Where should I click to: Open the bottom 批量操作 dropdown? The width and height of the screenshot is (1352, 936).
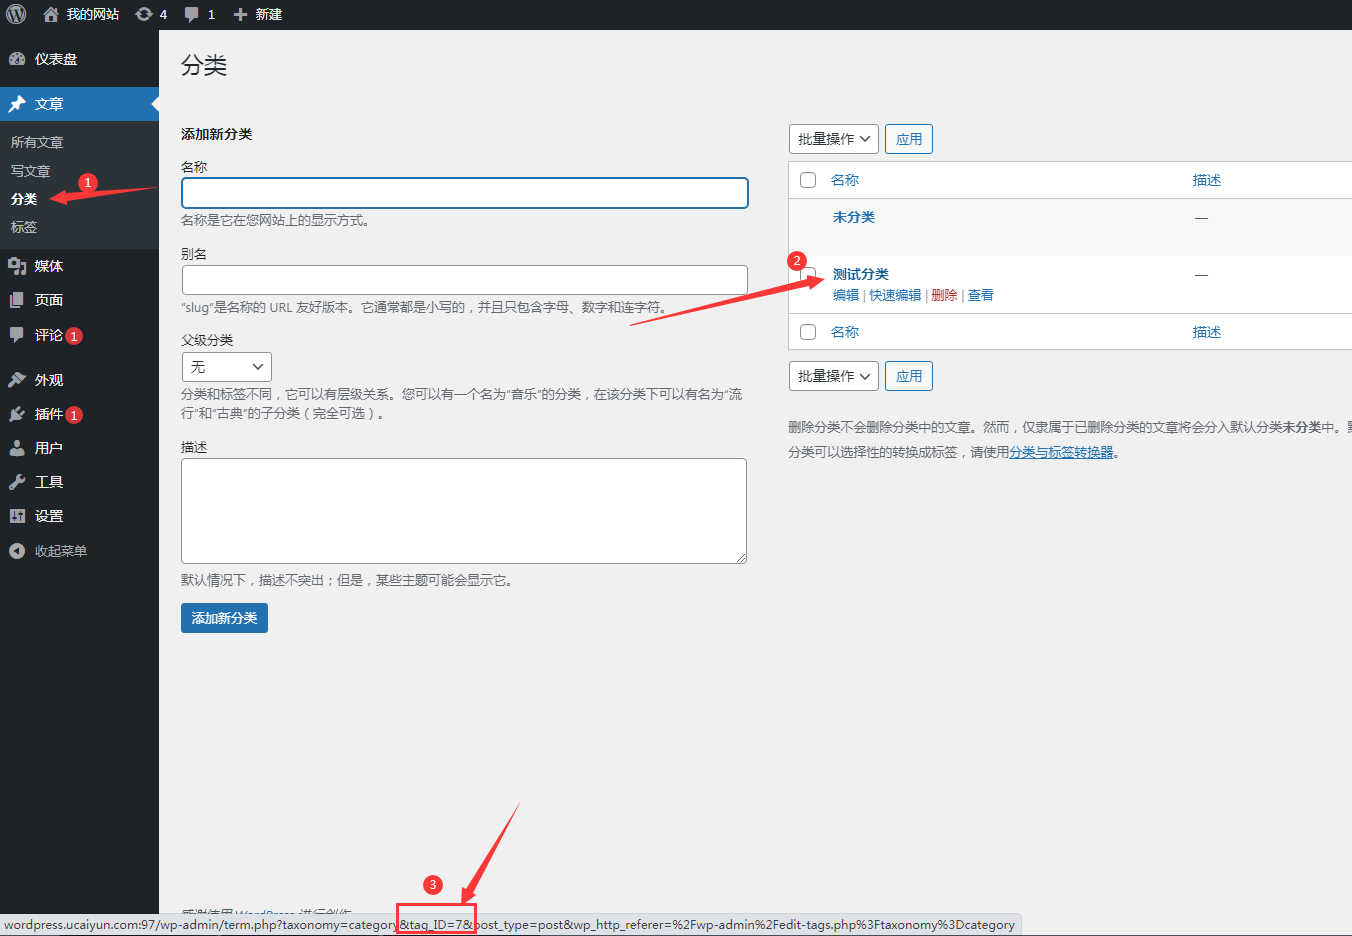pos(833,376)
